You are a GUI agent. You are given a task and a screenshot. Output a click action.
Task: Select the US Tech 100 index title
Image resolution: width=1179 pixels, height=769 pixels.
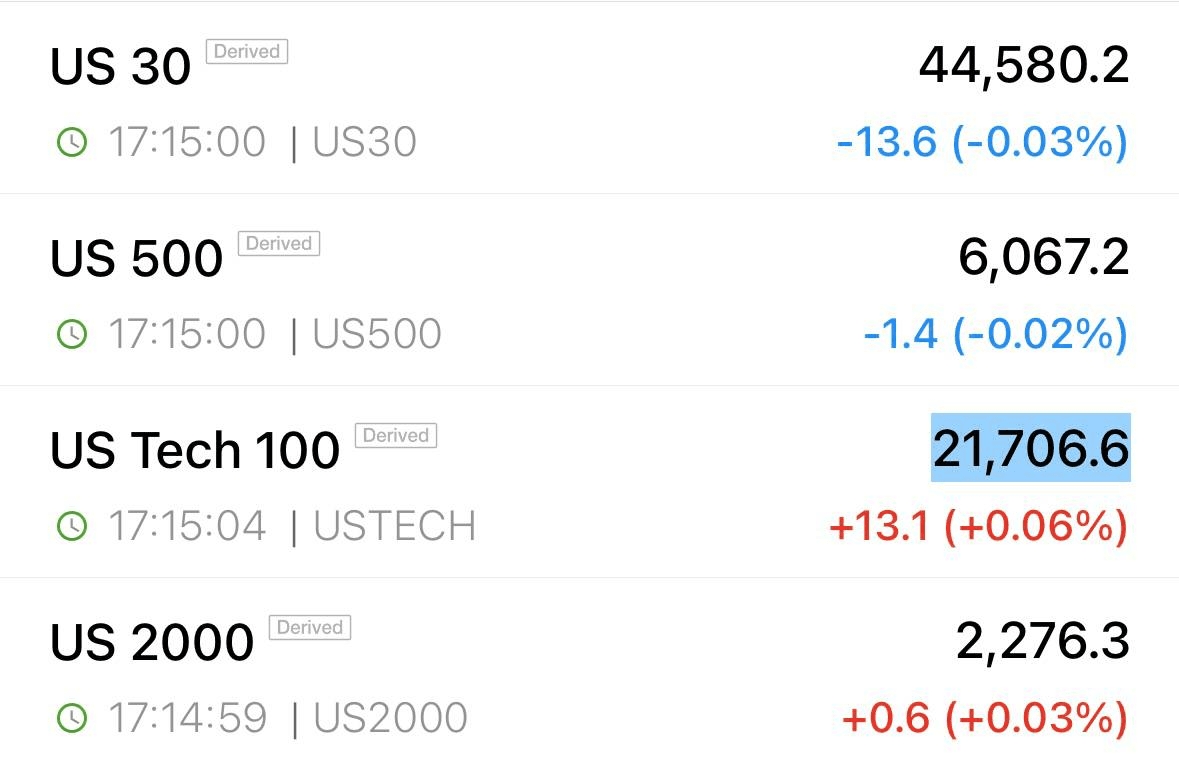click(195, 450)
